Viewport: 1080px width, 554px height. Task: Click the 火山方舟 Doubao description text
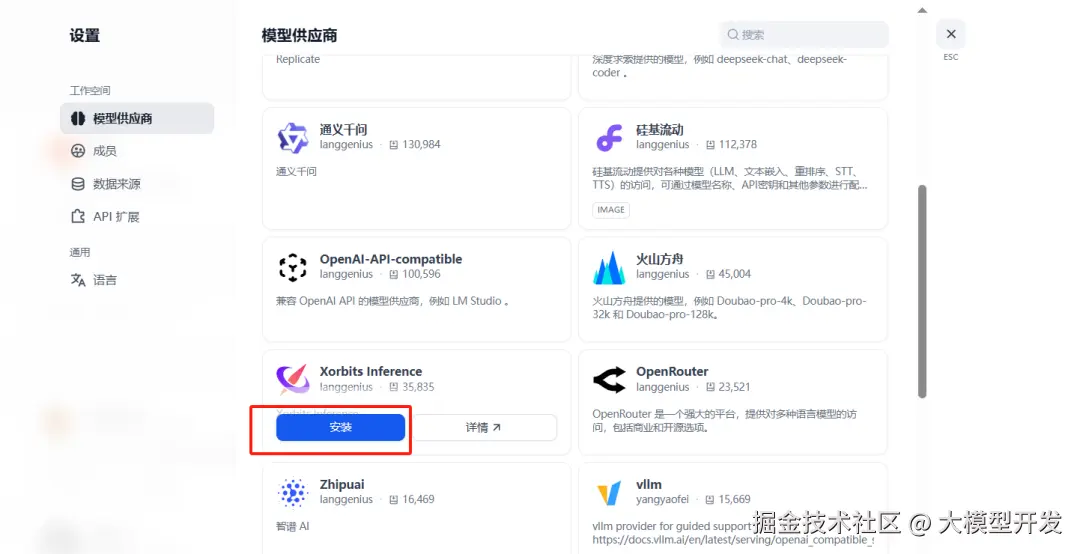click(x=729, y=307)
